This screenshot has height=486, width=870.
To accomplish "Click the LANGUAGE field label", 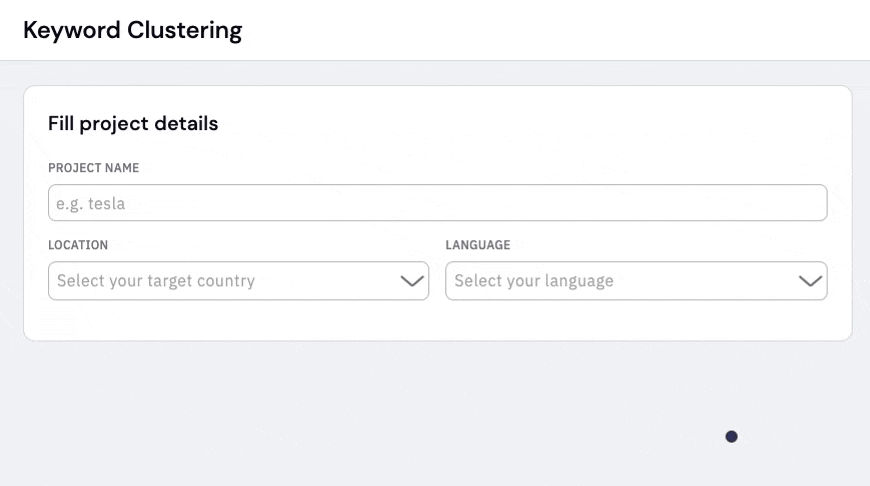I will [478, 245].
